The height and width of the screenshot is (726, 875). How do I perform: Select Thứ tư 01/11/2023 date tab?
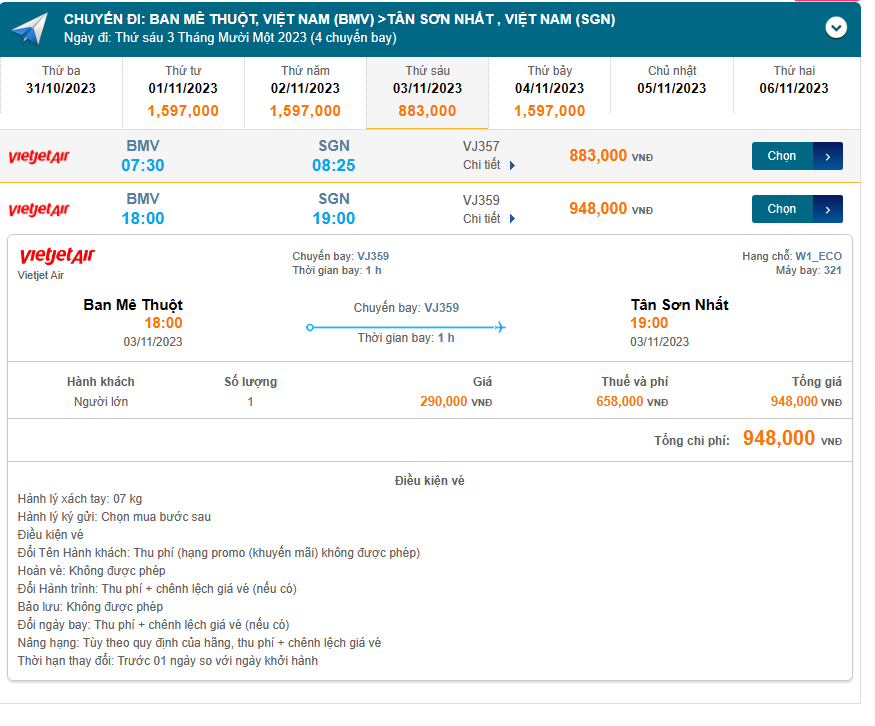pyautogui.click(x=183, y=91)
